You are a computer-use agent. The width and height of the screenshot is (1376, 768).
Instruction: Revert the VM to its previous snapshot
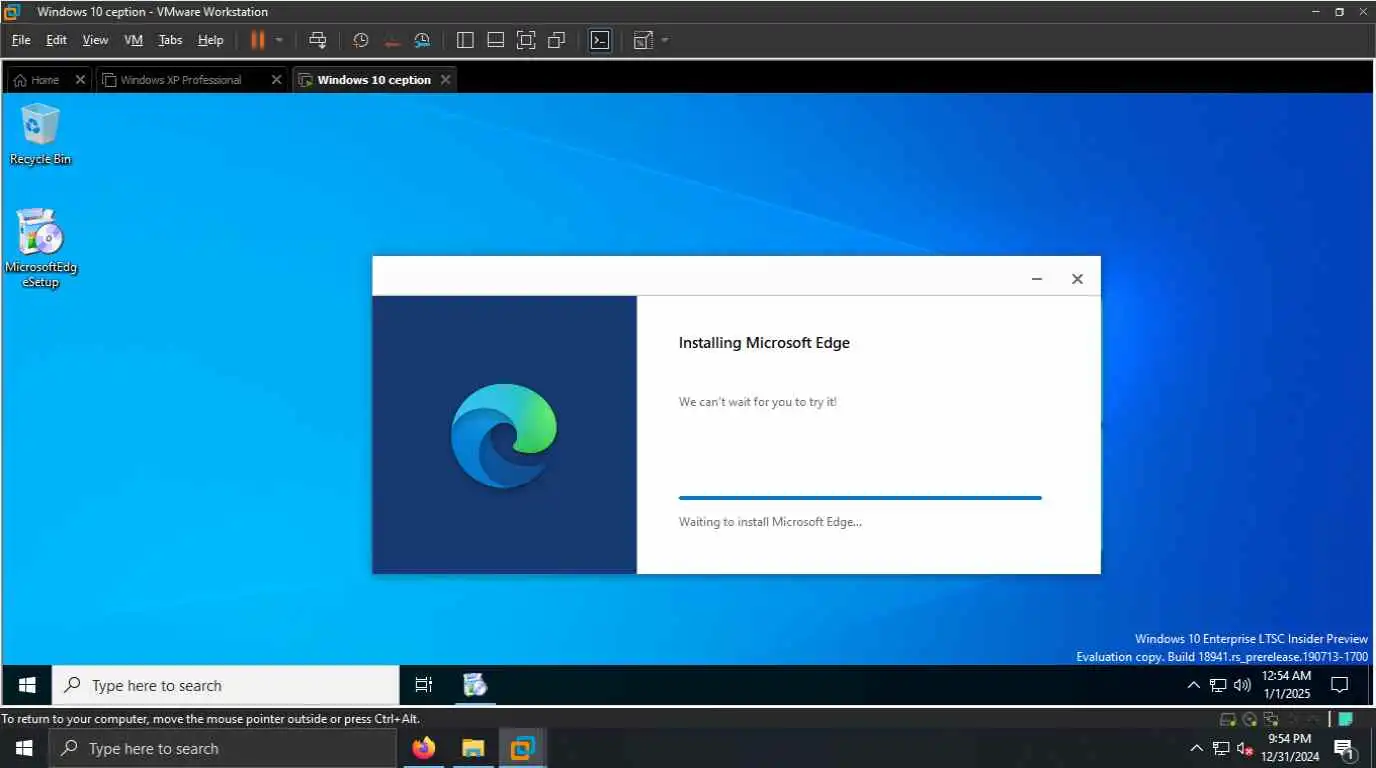[x=392, y=40]
